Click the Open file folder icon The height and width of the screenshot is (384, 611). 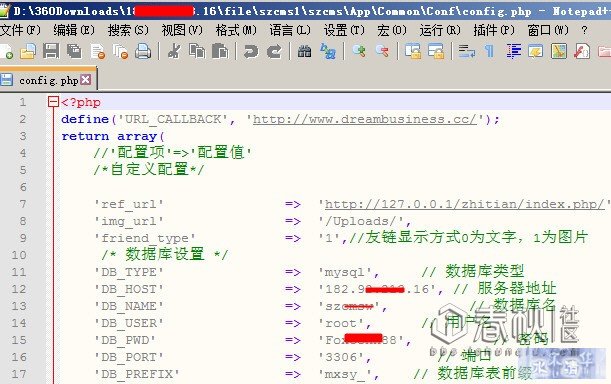[28, 51]
